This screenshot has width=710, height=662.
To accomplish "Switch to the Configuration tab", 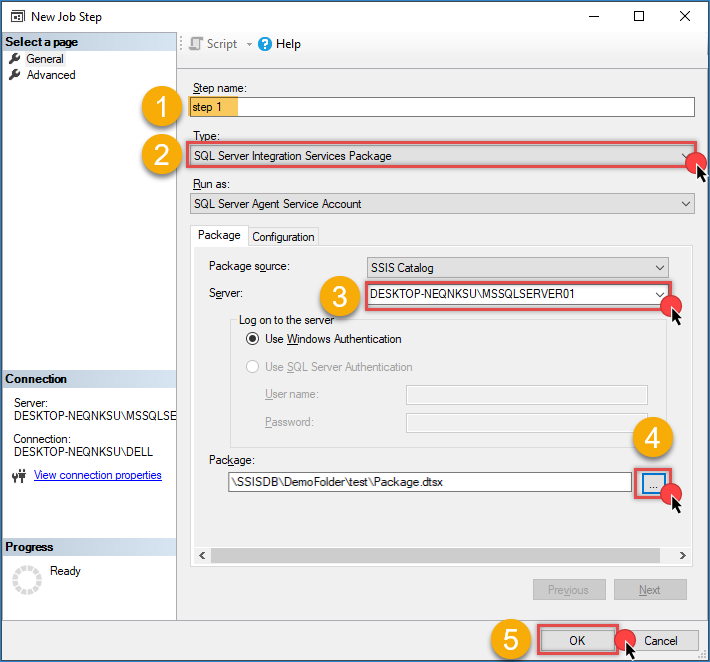I will 283,237.
